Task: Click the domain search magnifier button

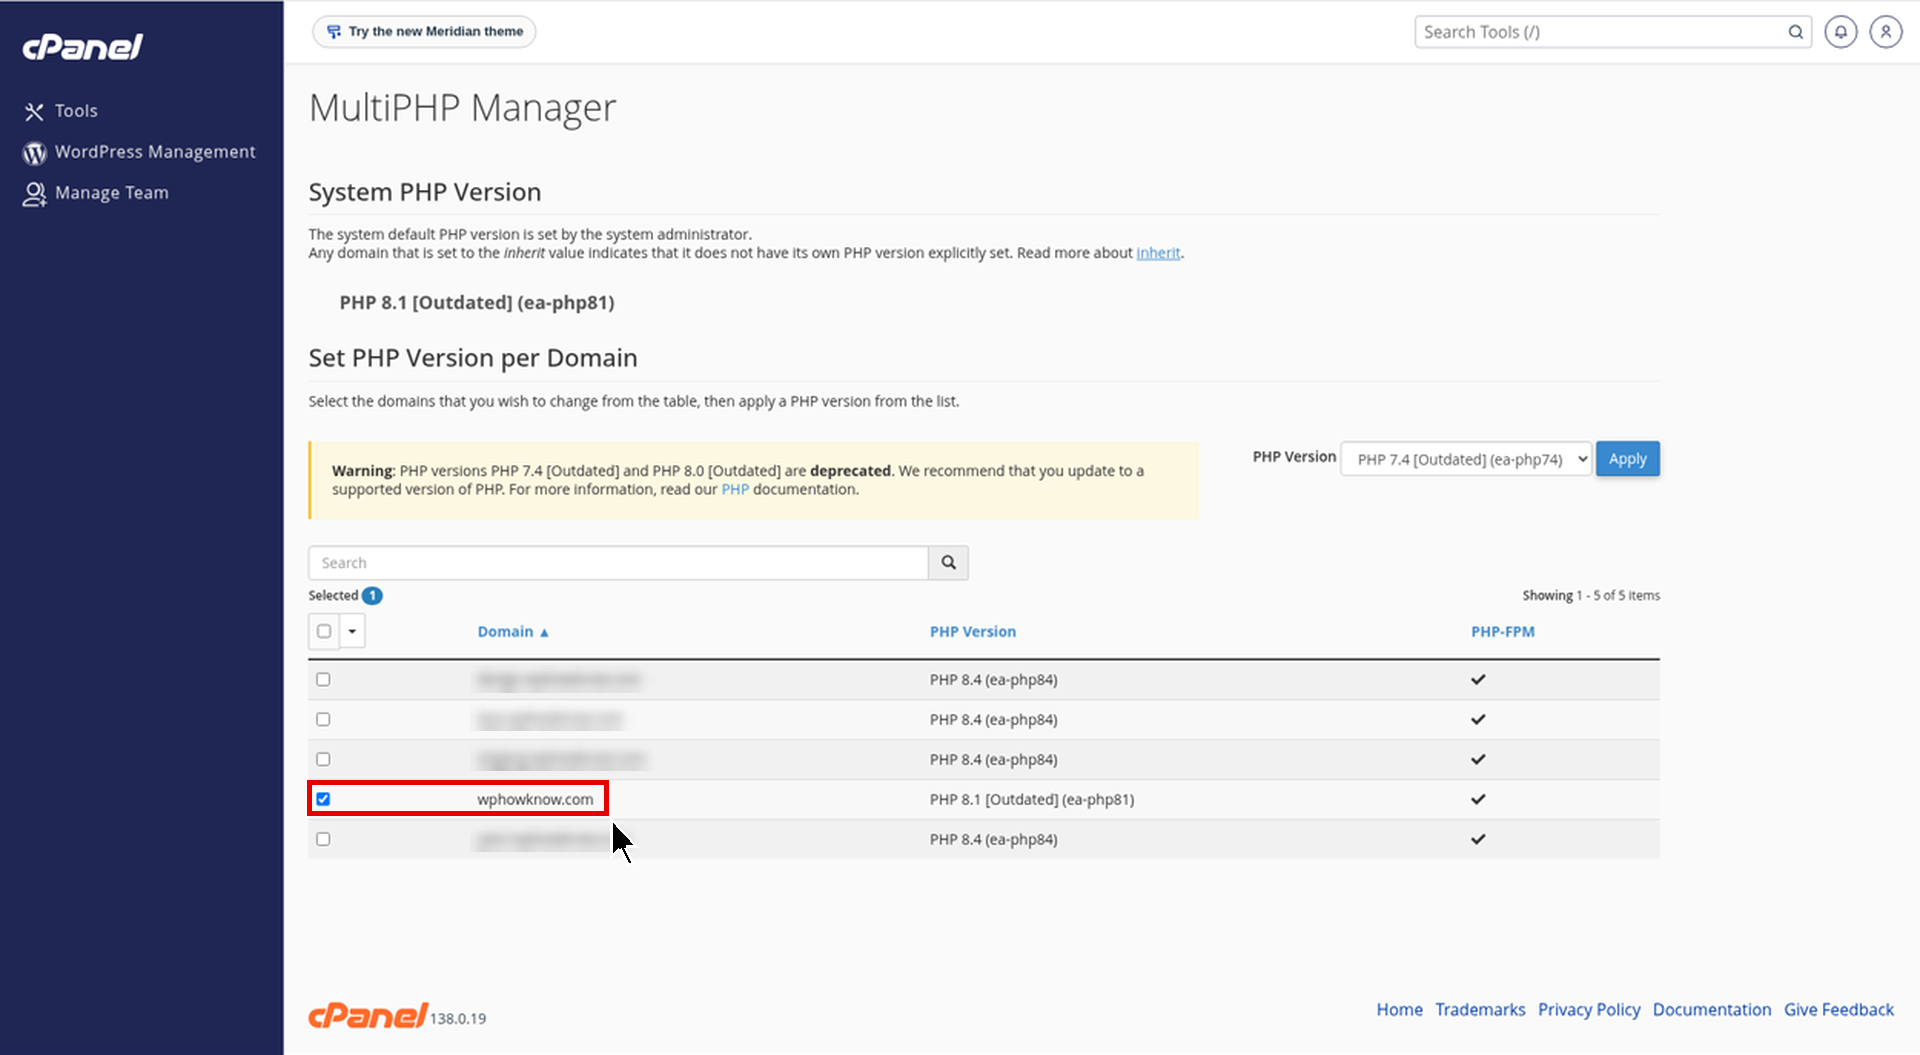Action: coord(948,563)
